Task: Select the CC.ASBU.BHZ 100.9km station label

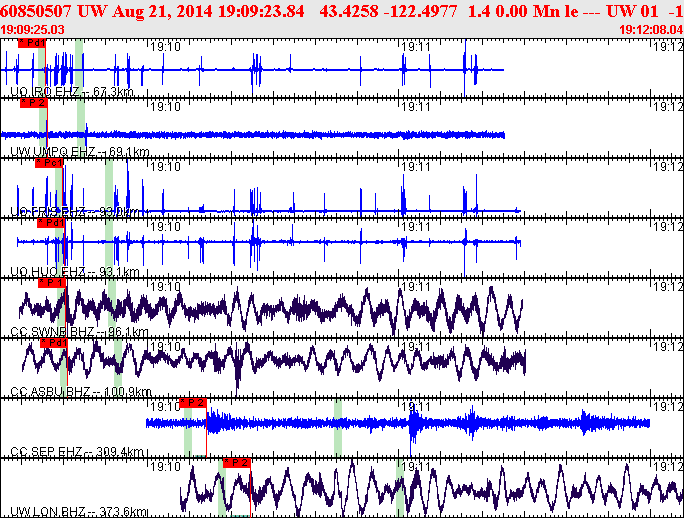Action: tap(79, 392)
